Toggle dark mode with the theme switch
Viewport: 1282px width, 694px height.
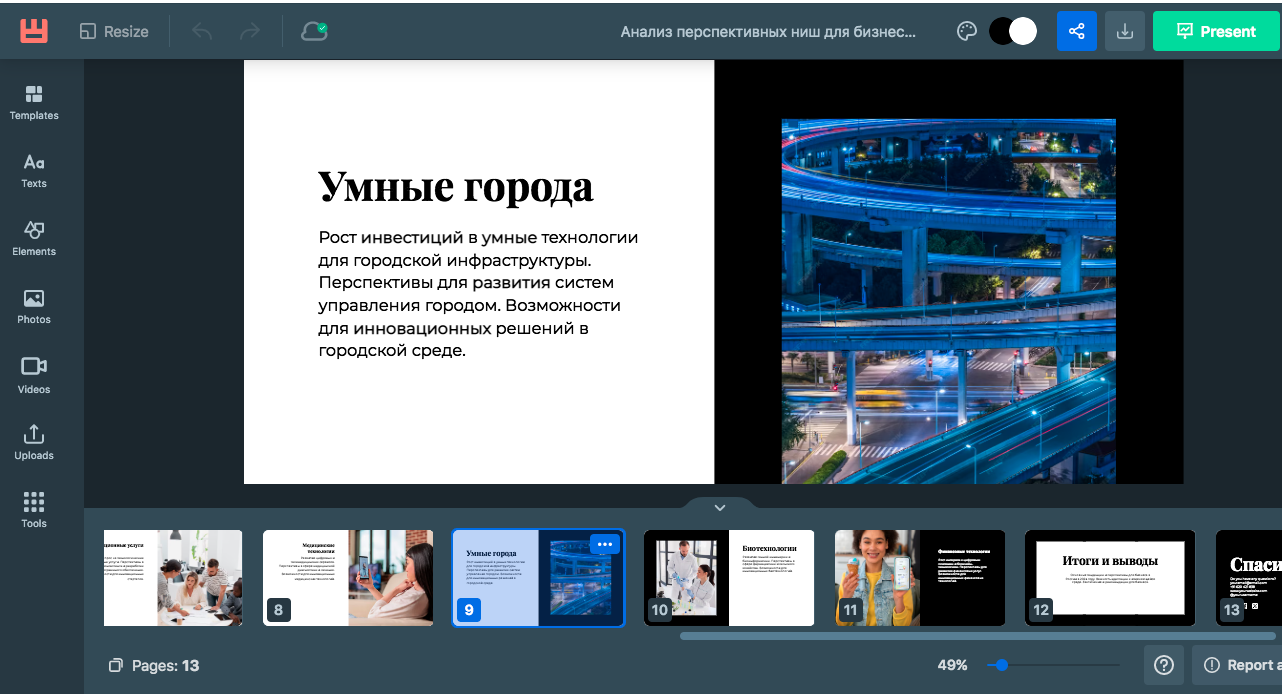coord(1013,31)
